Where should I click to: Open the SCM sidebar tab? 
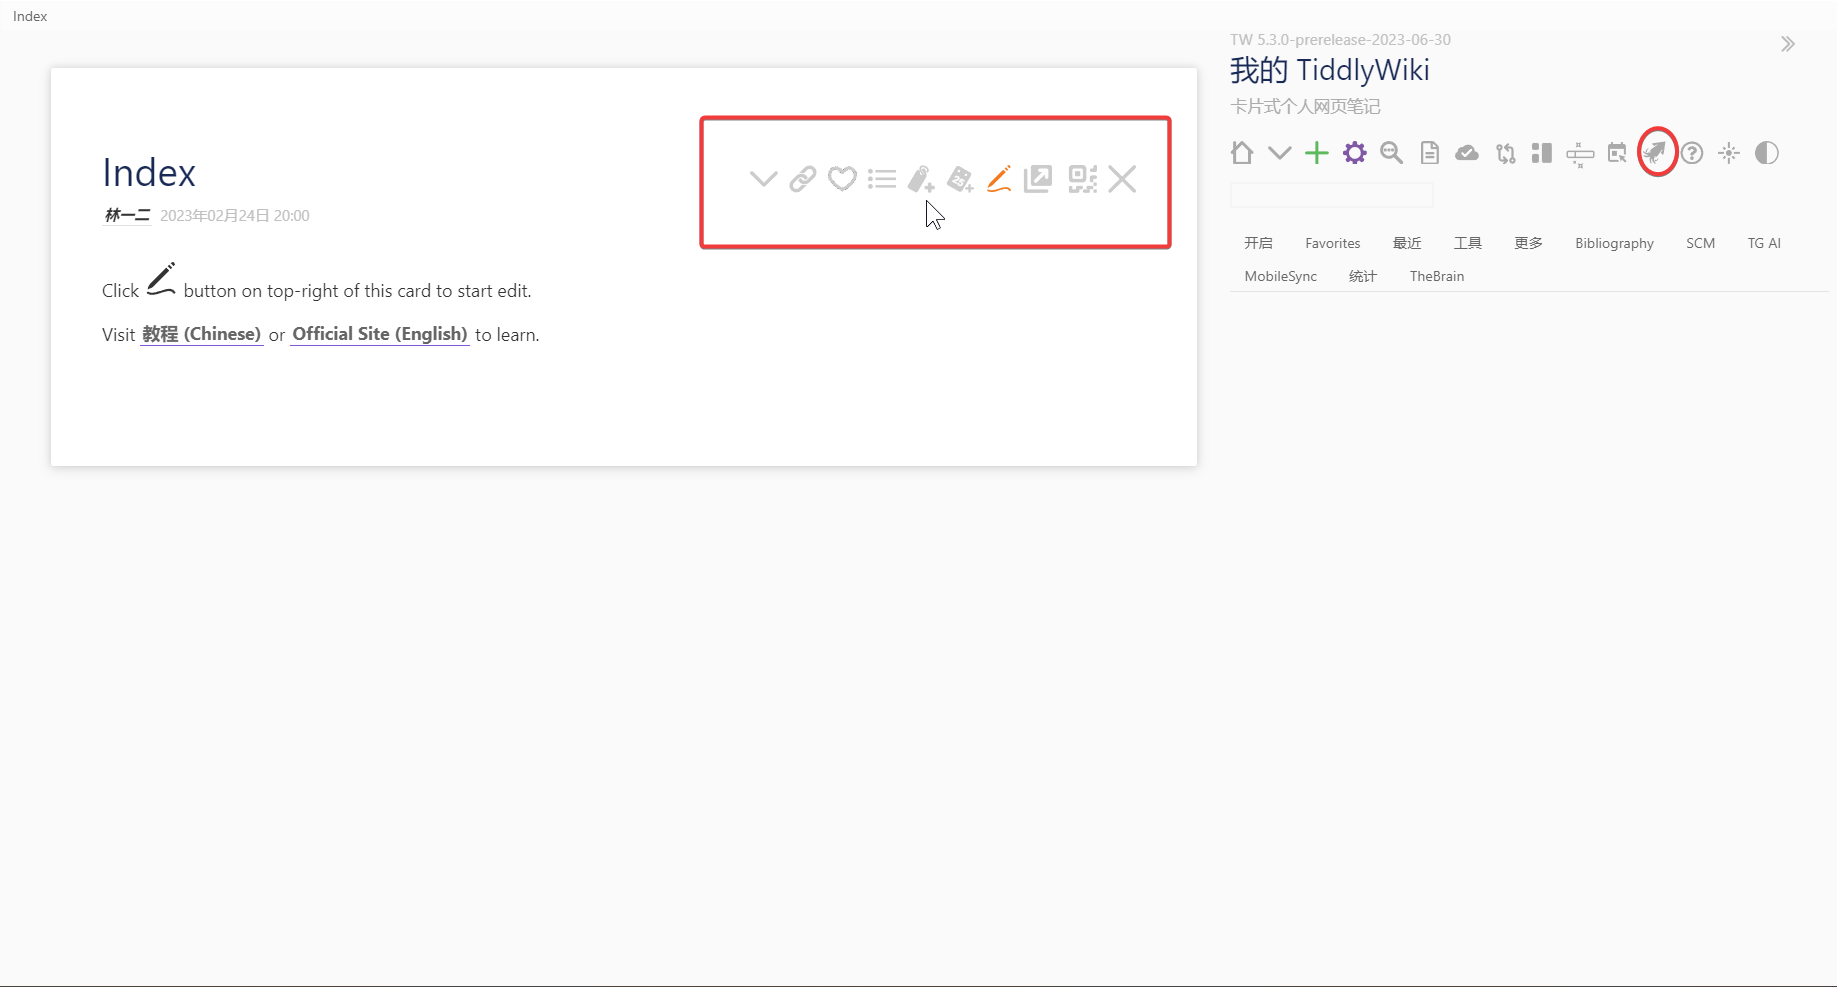[1700, 243]
